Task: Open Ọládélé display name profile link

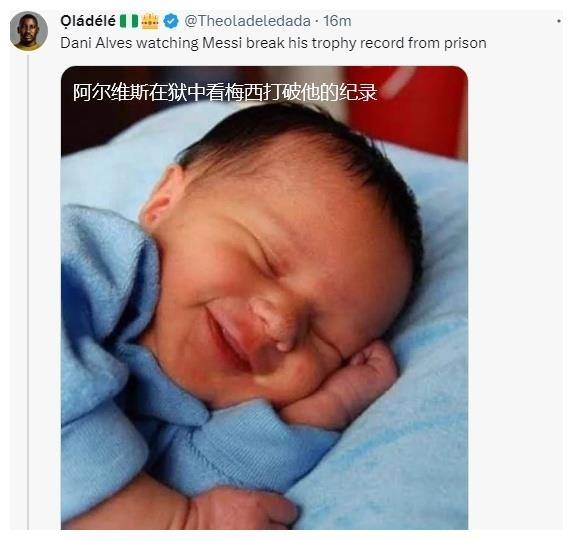Action: [x=88, y=21]
